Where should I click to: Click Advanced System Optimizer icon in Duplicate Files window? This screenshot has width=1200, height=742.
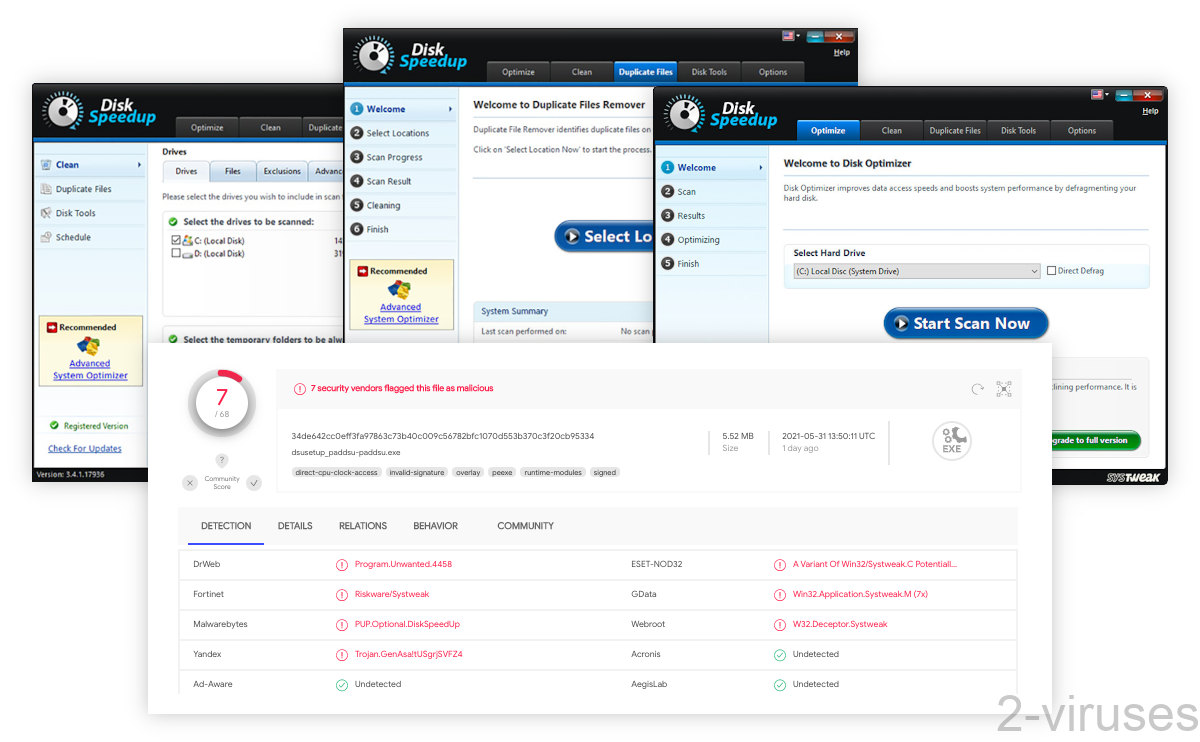tap(400, 290)
